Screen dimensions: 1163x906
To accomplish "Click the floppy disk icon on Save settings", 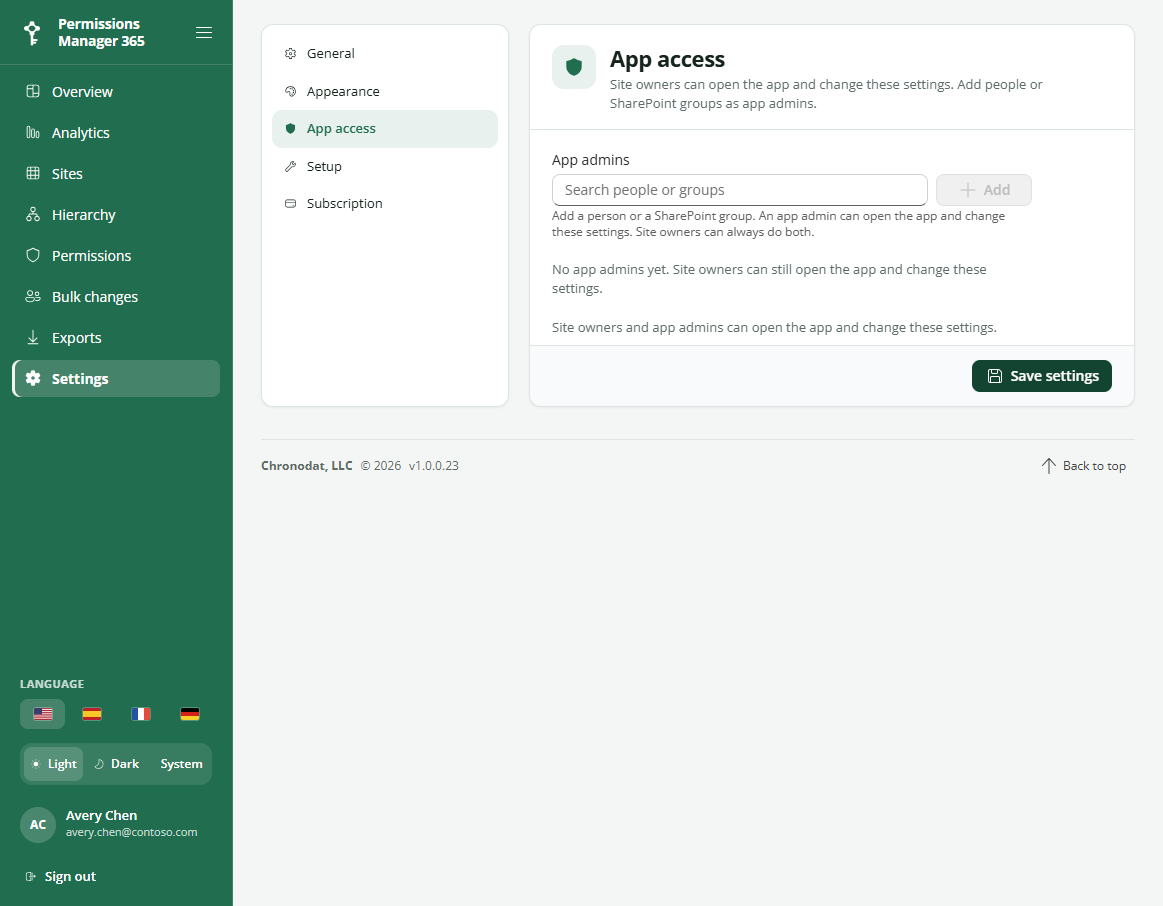I will coord(995,376).
